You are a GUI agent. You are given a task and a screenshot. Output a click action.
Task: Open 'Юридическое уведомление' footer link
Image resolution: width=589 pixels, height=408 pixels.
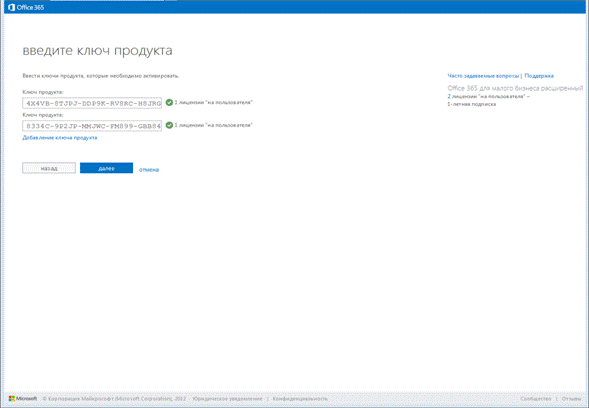(227, 399)
